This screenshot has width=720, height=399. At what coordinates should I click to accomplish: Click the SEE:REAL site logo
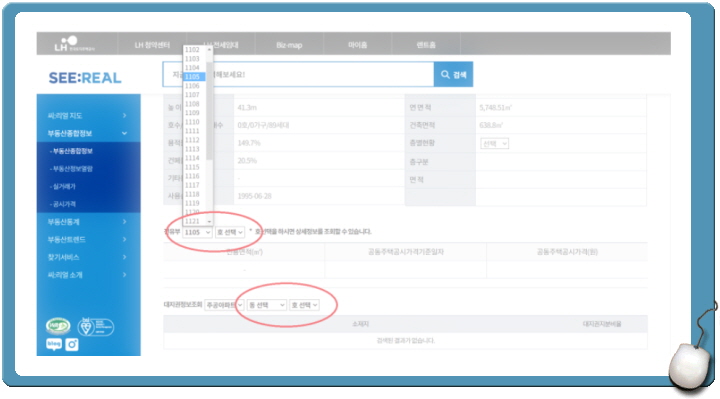pyautogui.click(x=85, y=78)
